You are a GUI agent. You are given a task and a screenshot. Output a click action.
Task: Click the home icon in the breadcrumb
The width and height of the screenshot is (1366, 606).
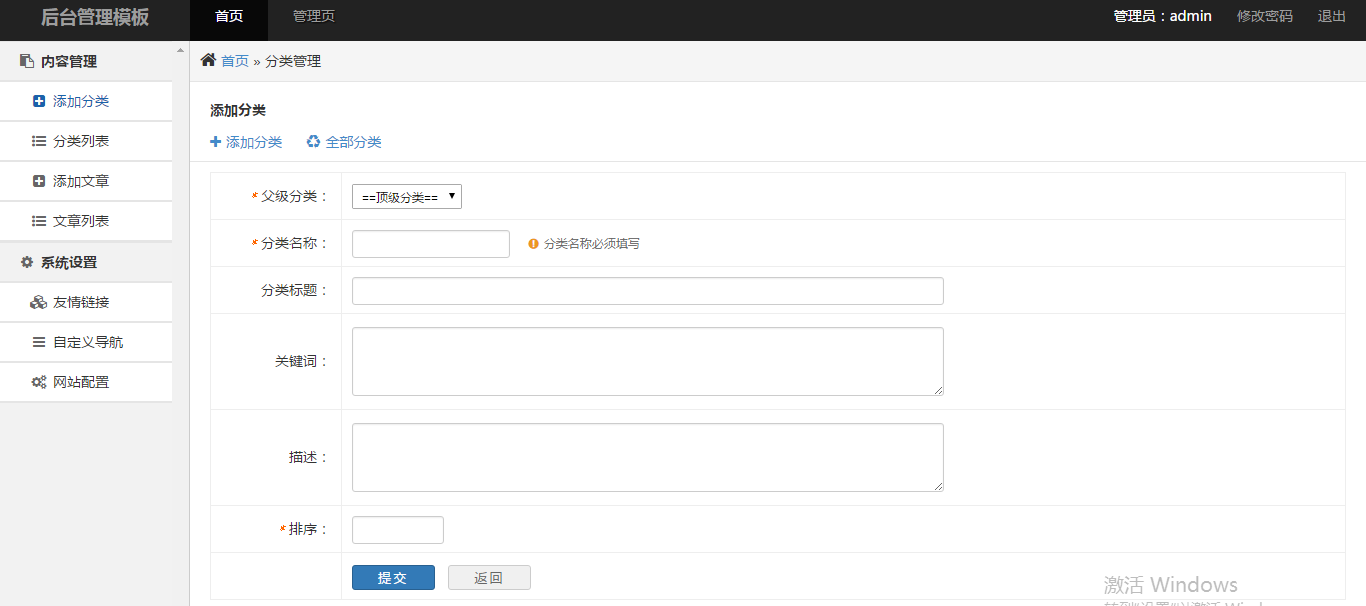click(208, 60)
